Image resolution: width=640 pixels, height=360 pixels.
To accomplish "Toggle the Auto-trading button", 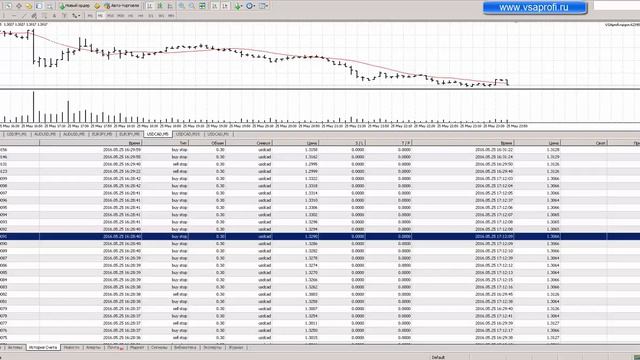I will tap(122, 6).
